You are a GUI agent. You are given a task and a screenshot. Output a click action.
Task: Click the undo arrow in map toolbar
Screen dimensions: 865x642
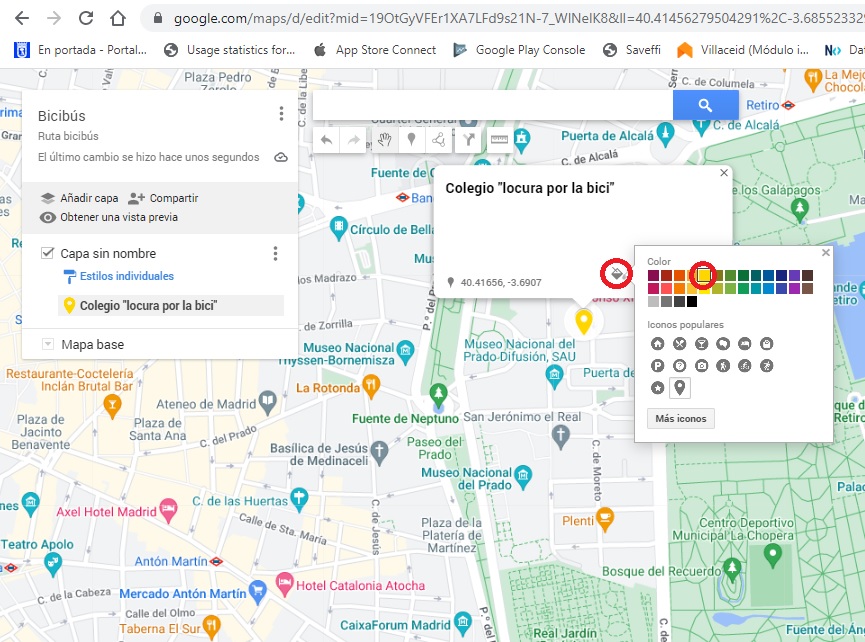(326, 141)
